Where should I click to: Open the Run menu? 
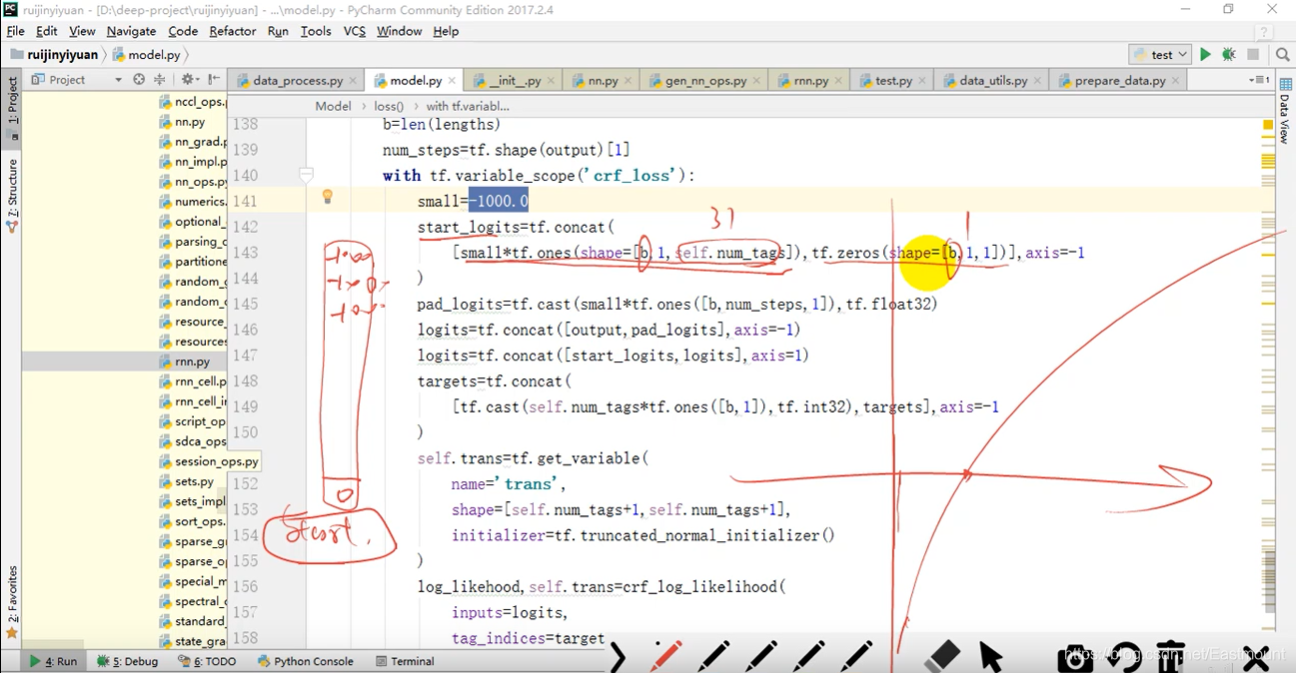[278, 31]
